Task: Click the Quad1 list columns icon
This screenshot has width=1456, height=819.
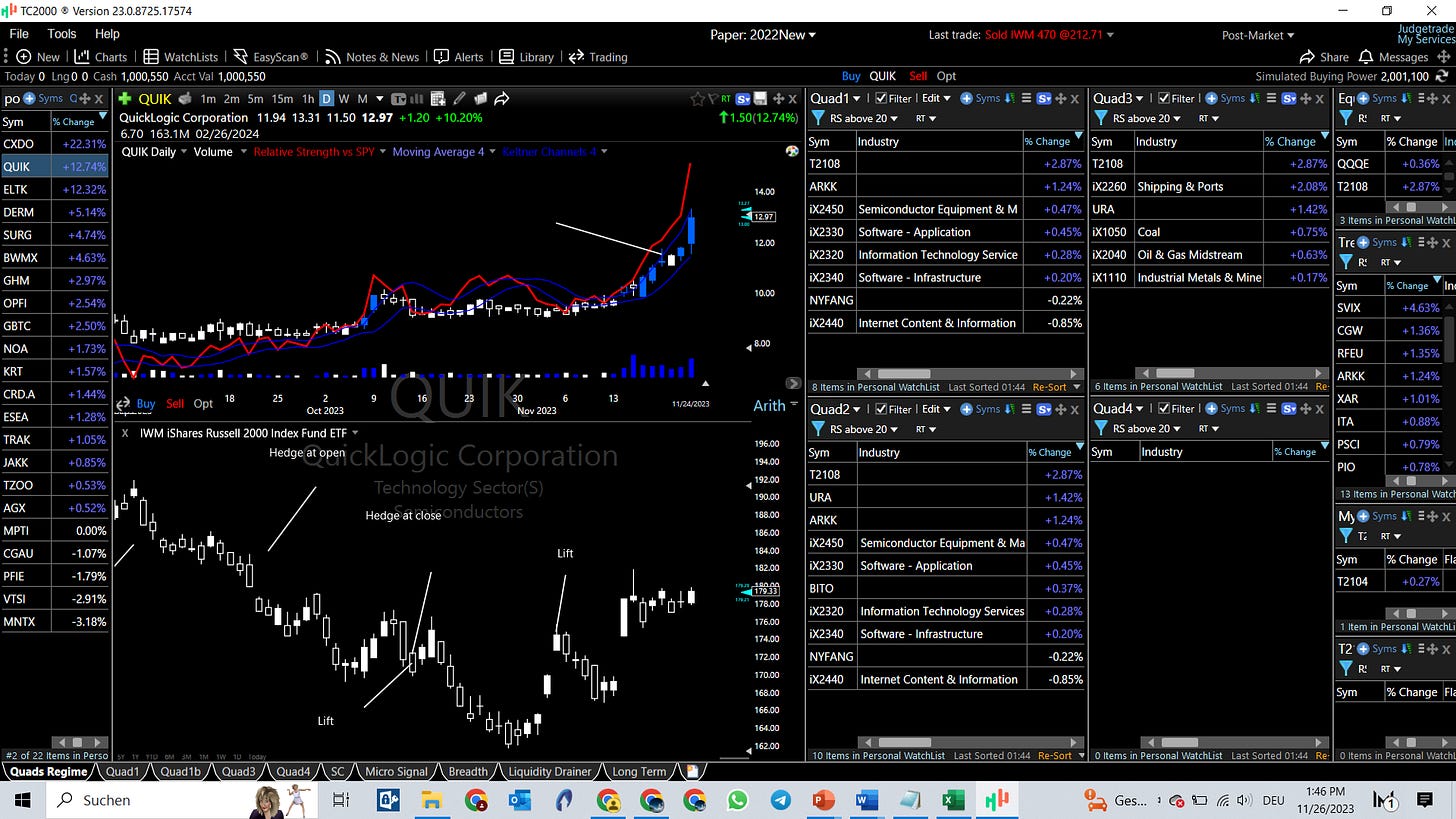Action: (1027, 98)
